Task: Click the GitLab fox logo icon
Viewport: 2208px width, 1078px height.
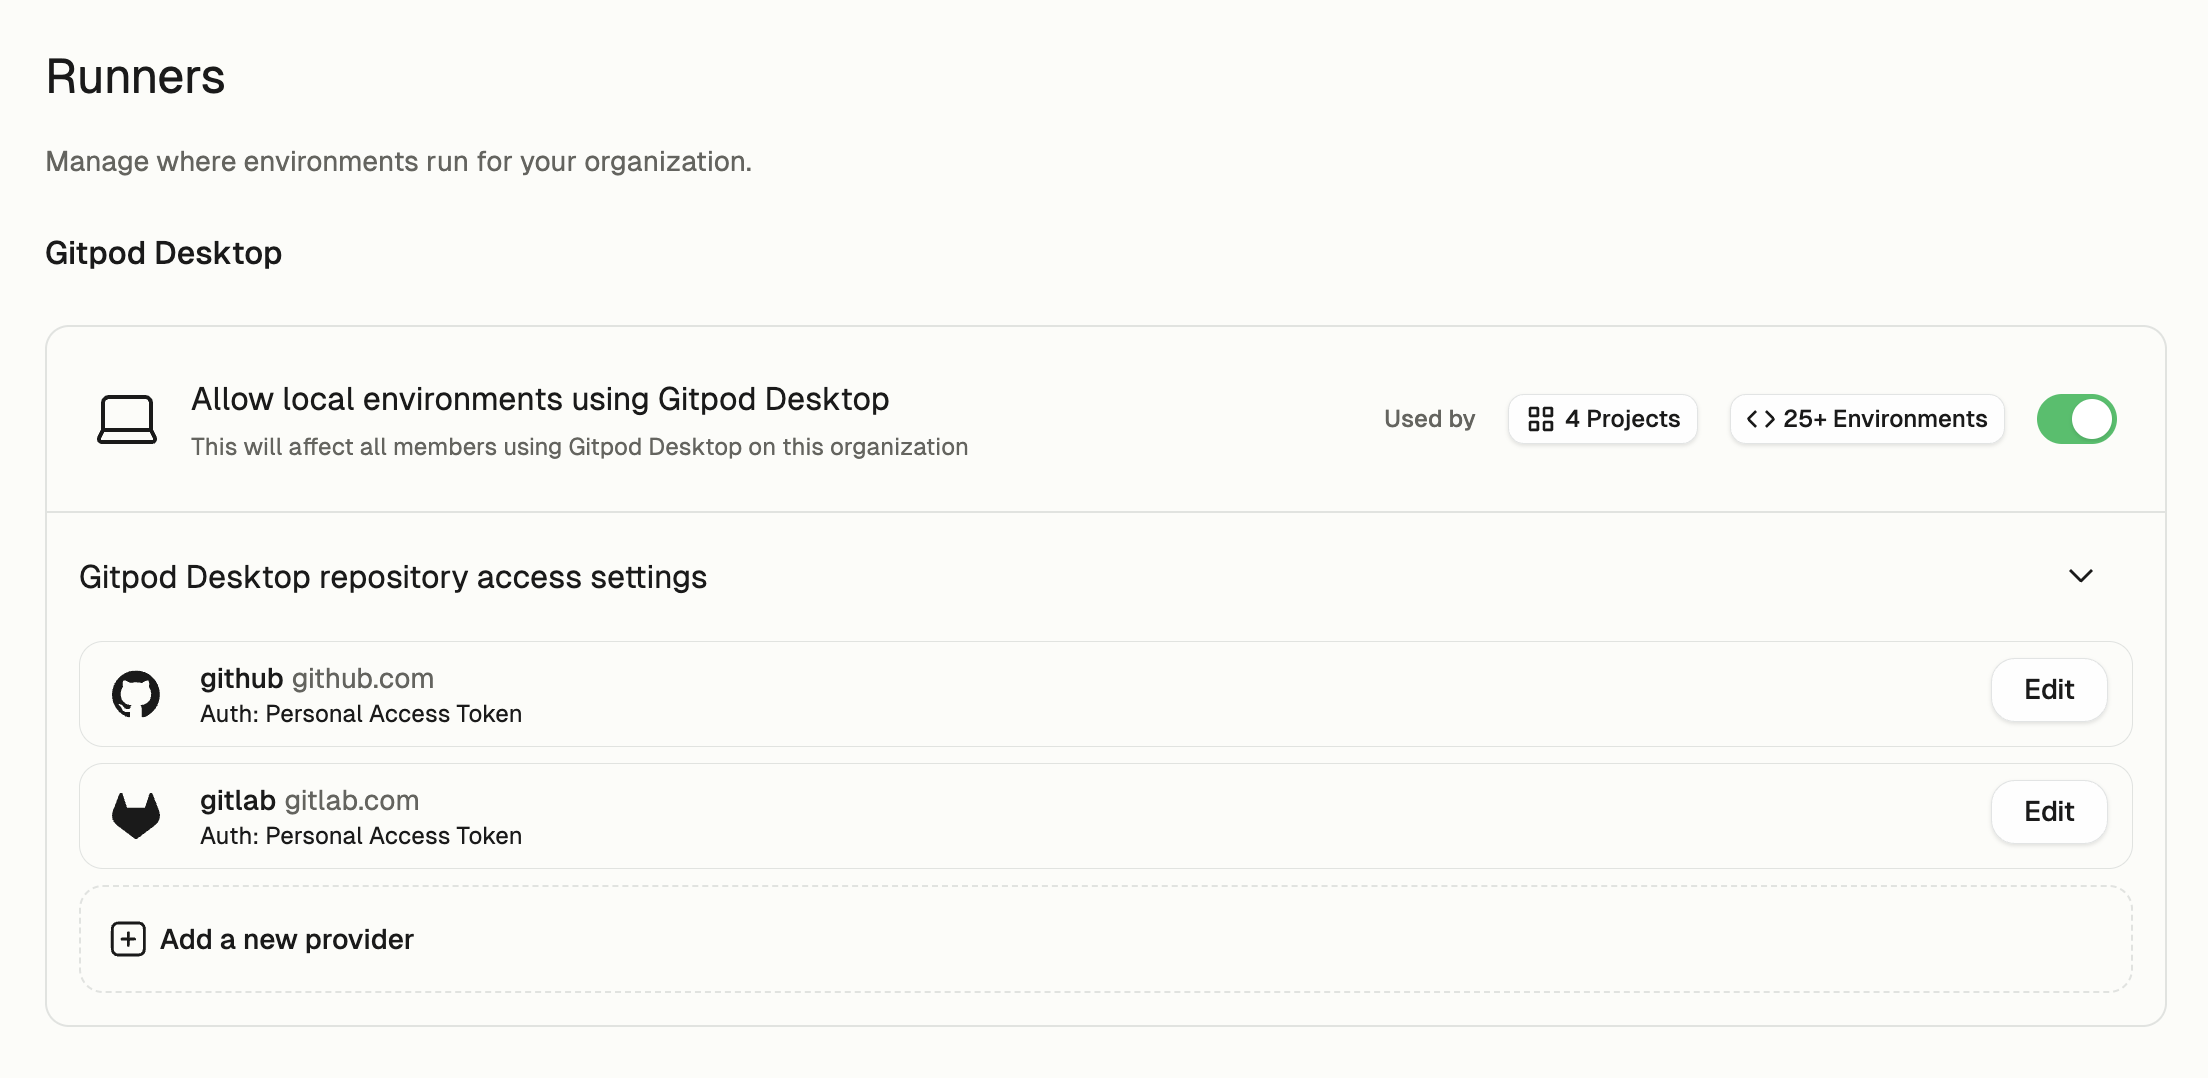Action: coord(136,816)
